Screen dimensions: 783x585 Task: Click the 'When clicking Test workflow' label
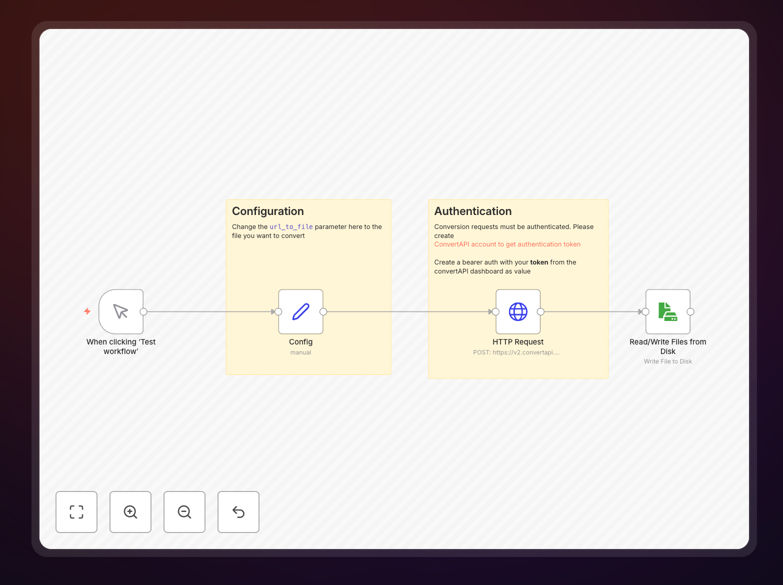tap(121, 346)
